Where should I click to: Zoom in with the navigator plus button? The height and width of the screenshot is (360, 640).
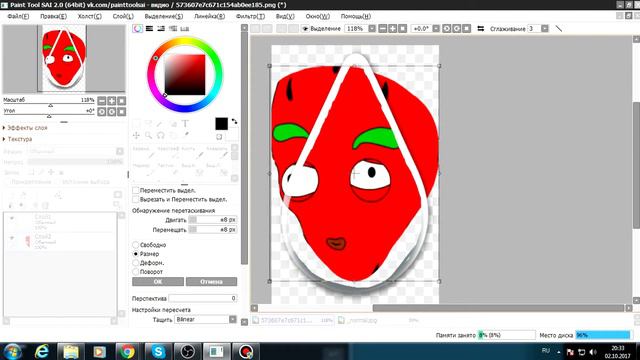point(111,101)
